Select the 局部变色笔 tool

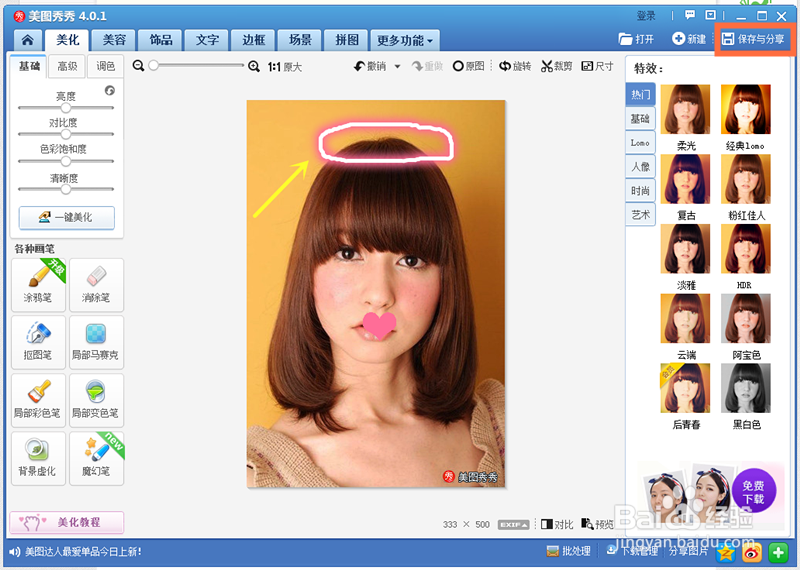[x=96, y=400]
